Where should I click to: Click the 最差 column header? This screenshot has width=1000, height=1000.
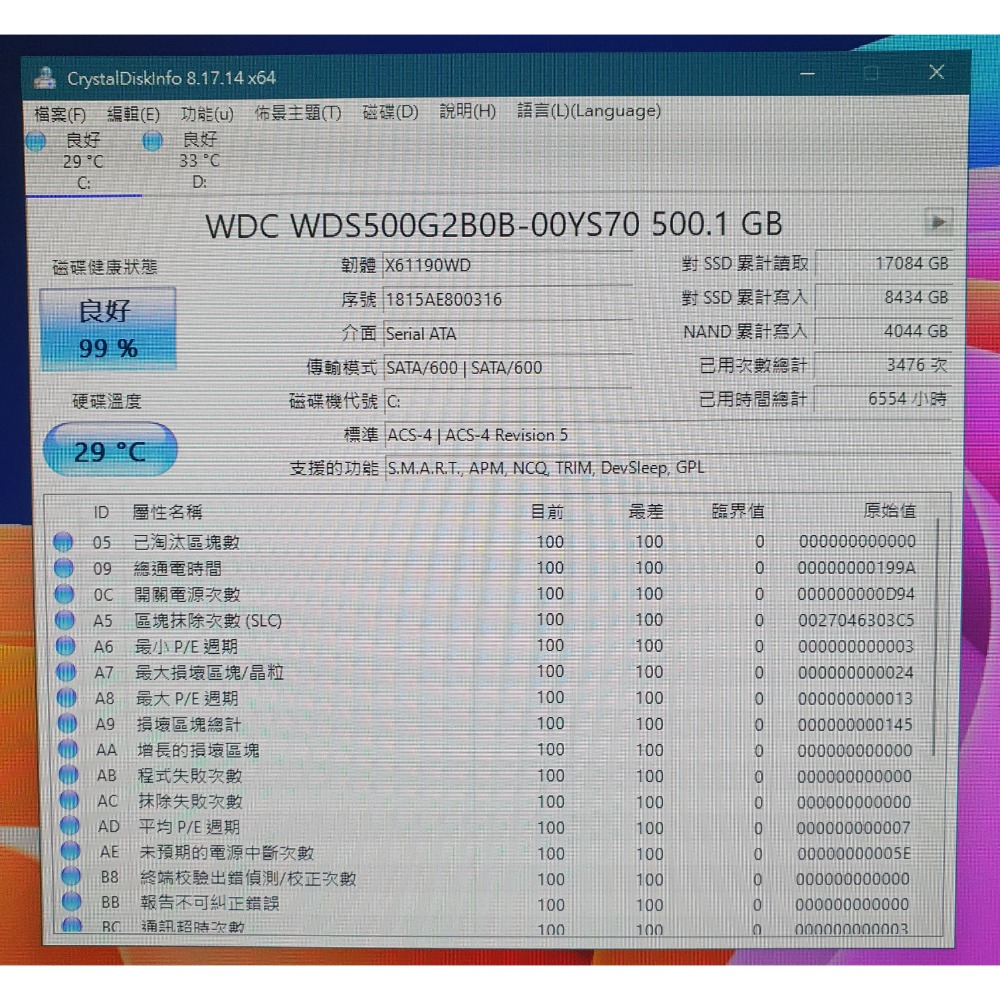(646, 511)
